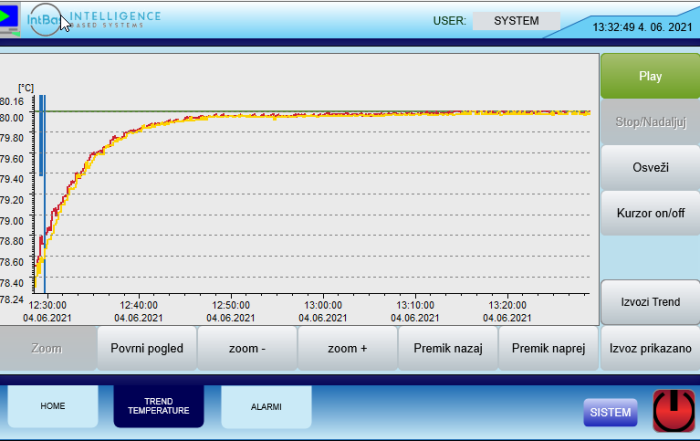This screenshot has height=441, width=700.
Task: Toggle the Kurzor on/off button
Action: (x=650, y=213)
